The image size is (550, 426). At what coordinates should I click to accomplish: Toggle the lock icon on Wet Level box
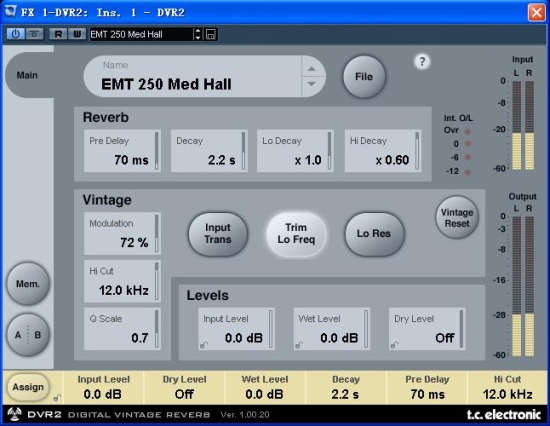click(299, 345)
